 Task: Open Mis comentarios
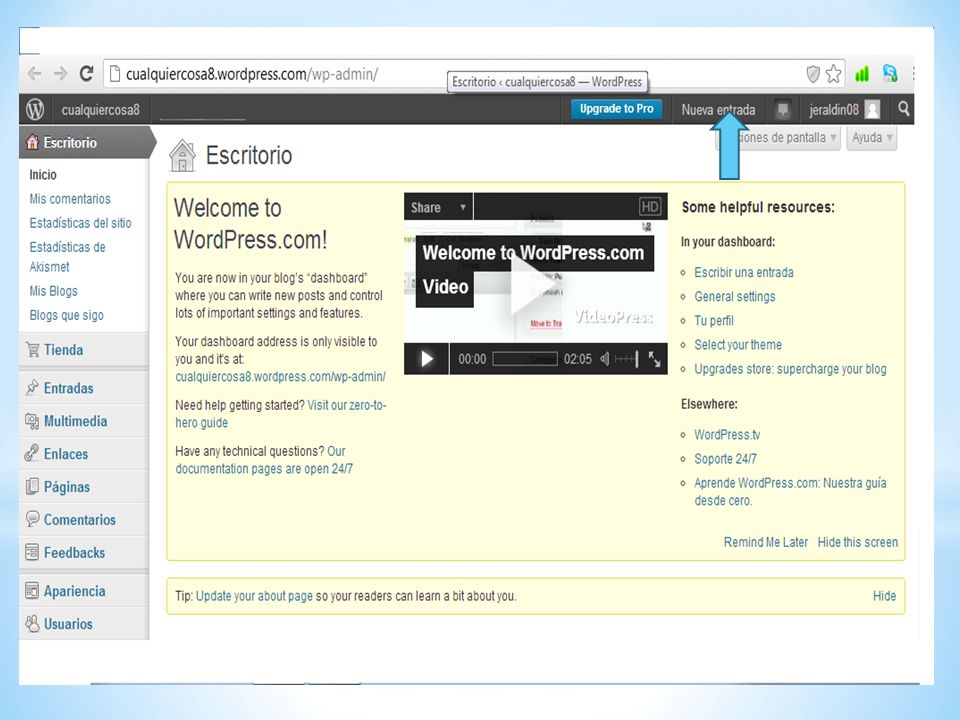[70, 199]
